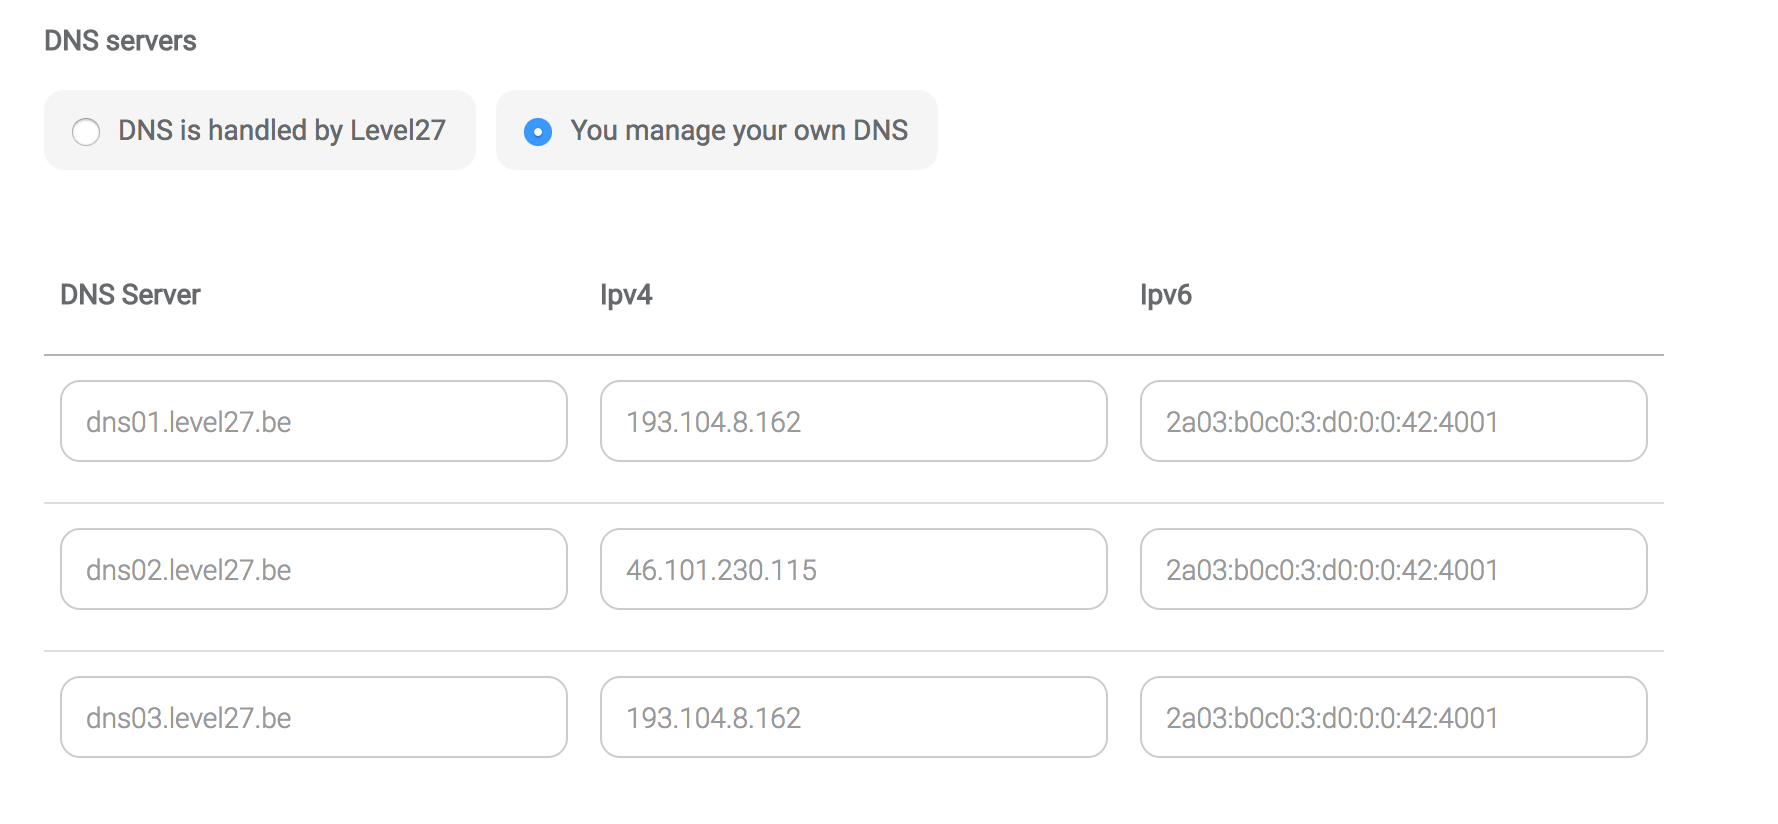
Task: Select "You manage your own DNS" radio button
Action: point(538,131)
